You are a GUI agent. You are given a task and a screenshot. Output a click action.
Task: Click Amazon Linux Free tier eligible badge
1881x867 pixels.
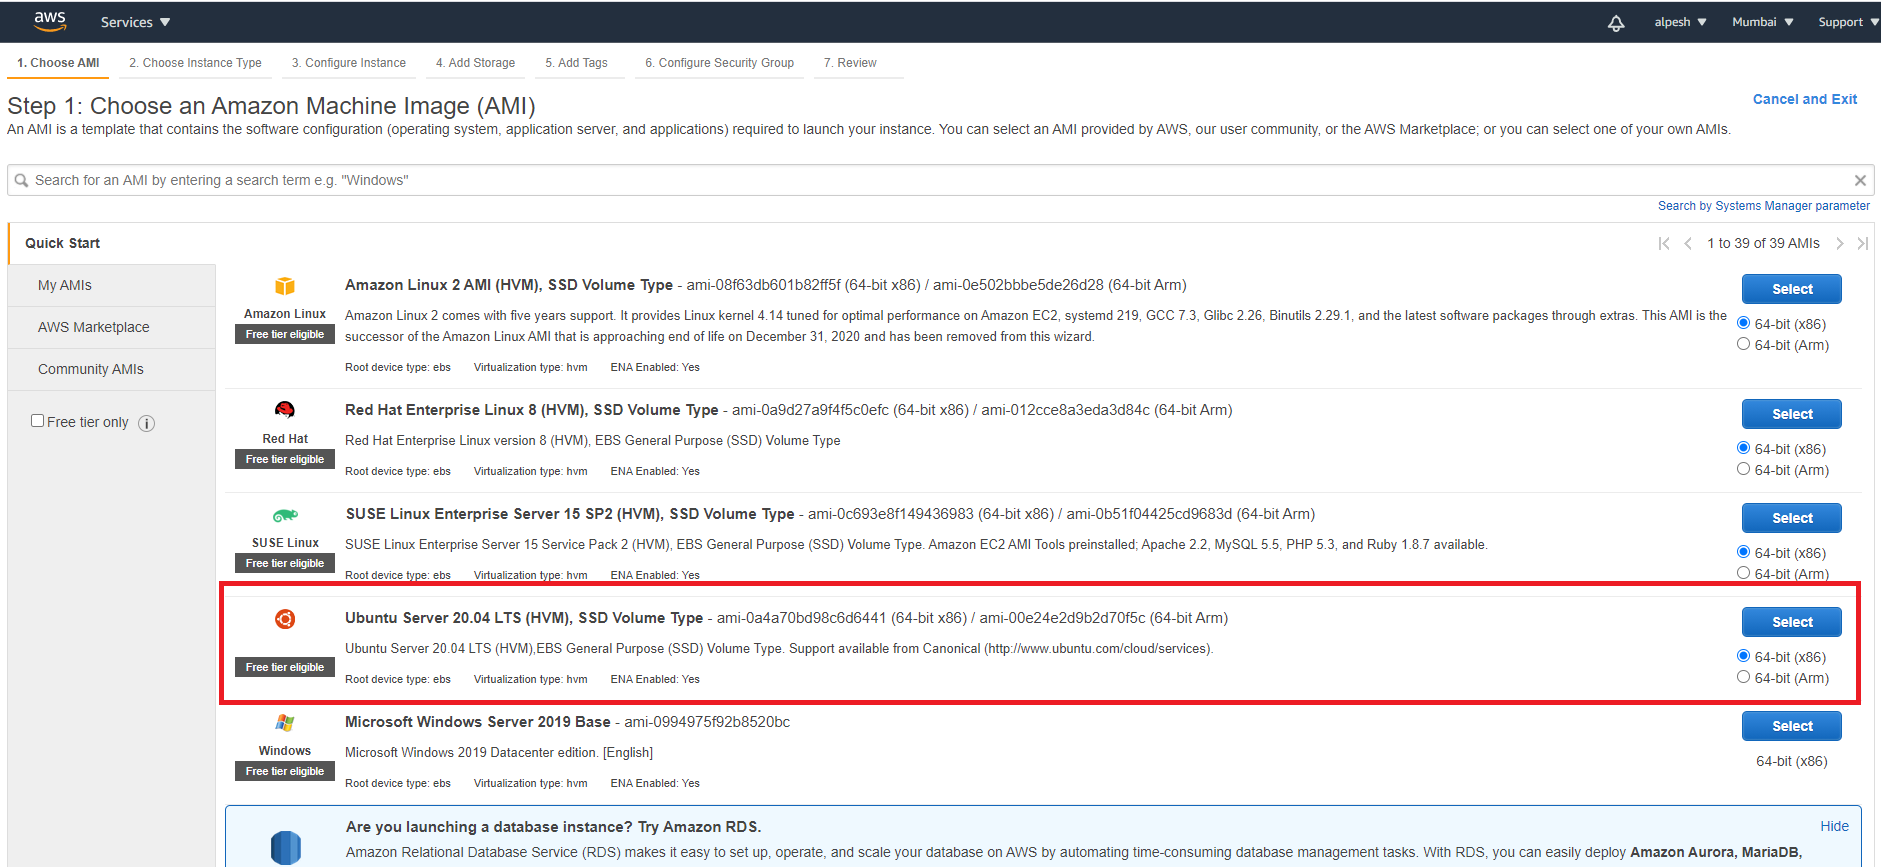point(285,335)
